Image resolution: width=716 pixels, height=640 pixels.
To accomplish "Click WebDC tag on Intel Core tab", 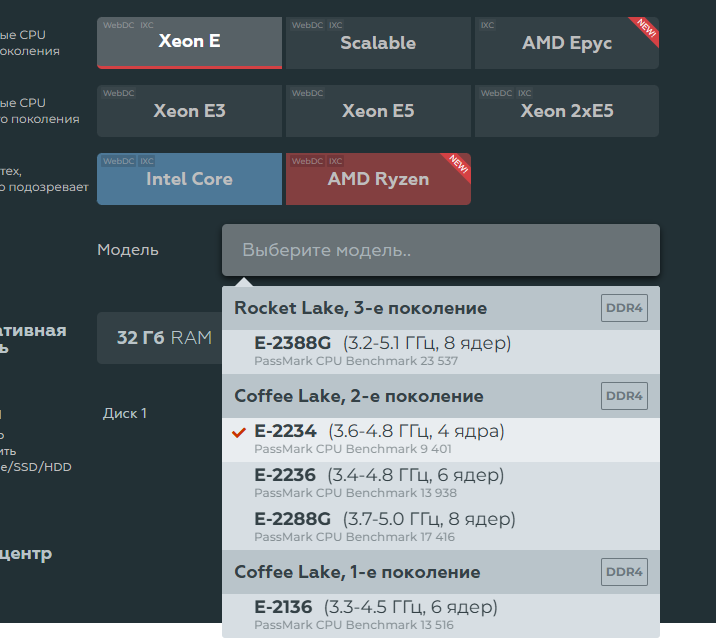I will click(118, 161).
